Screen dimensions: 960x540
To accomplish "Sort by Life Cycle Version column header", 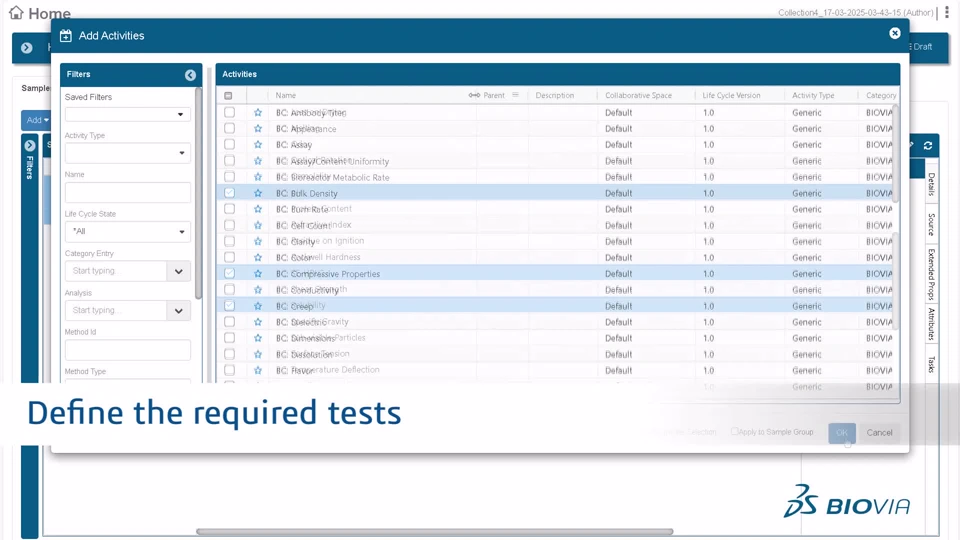I will (x=731, y=96).
